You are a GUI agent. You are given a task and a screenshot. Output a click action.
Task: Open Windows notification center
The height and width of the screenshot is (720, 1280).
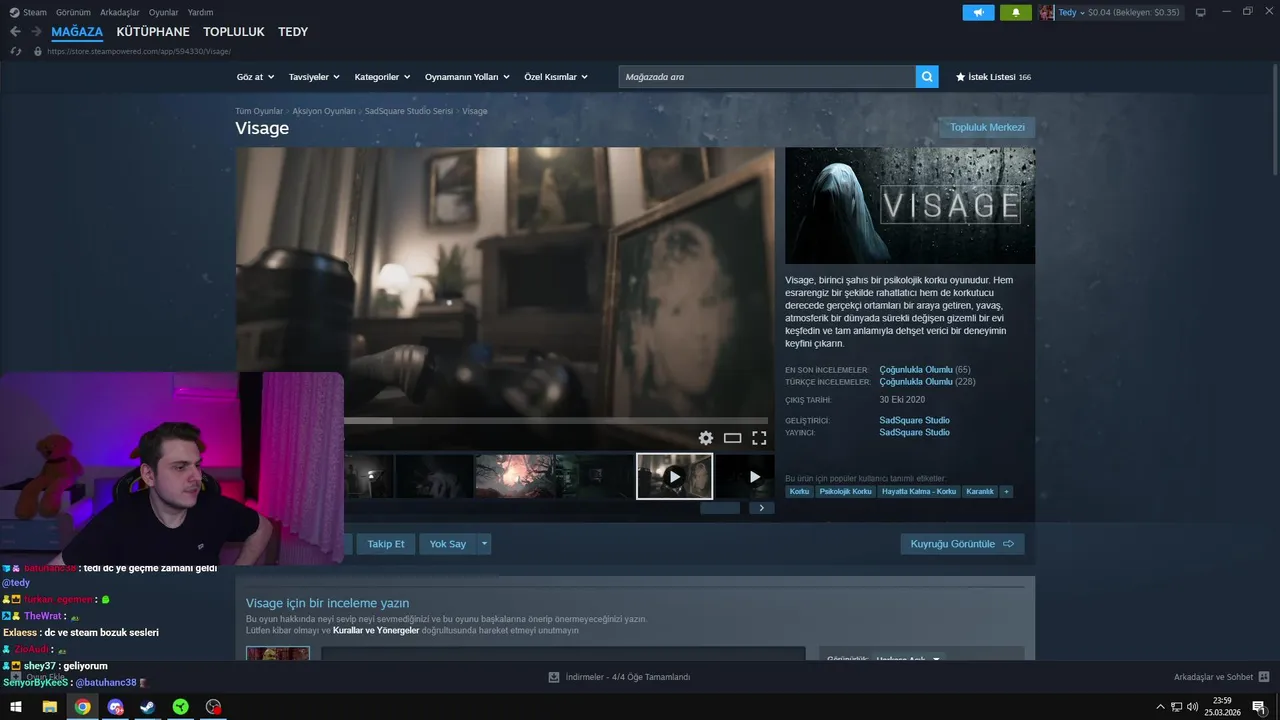pos(1259,707)
